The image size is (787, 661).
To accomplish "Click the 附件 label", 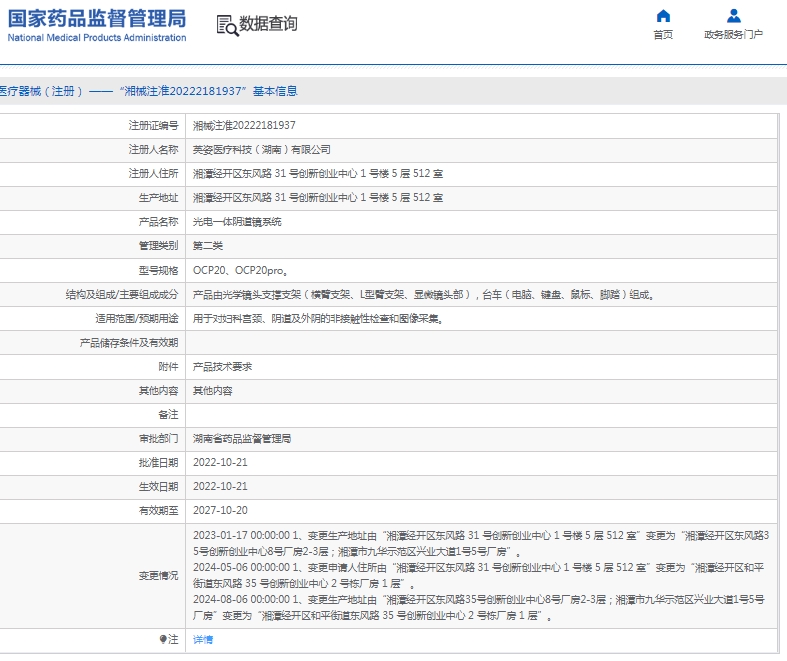I will 168,367.
